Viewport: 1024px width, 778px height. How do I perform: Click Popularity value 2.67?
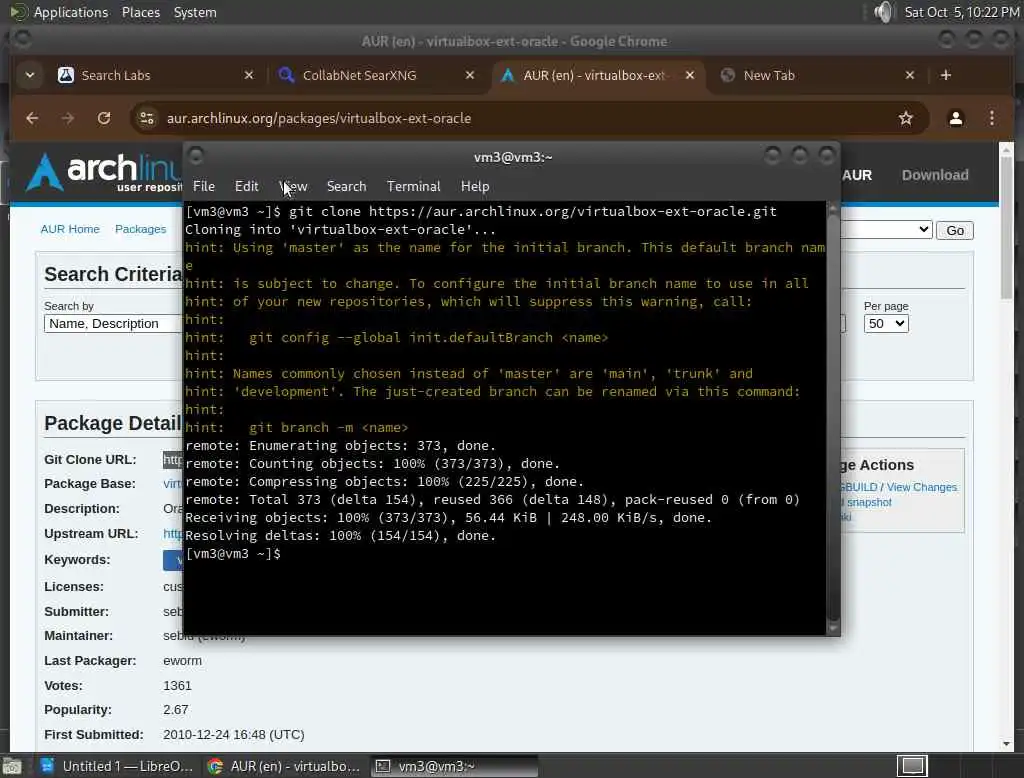(x=176, y=710)
